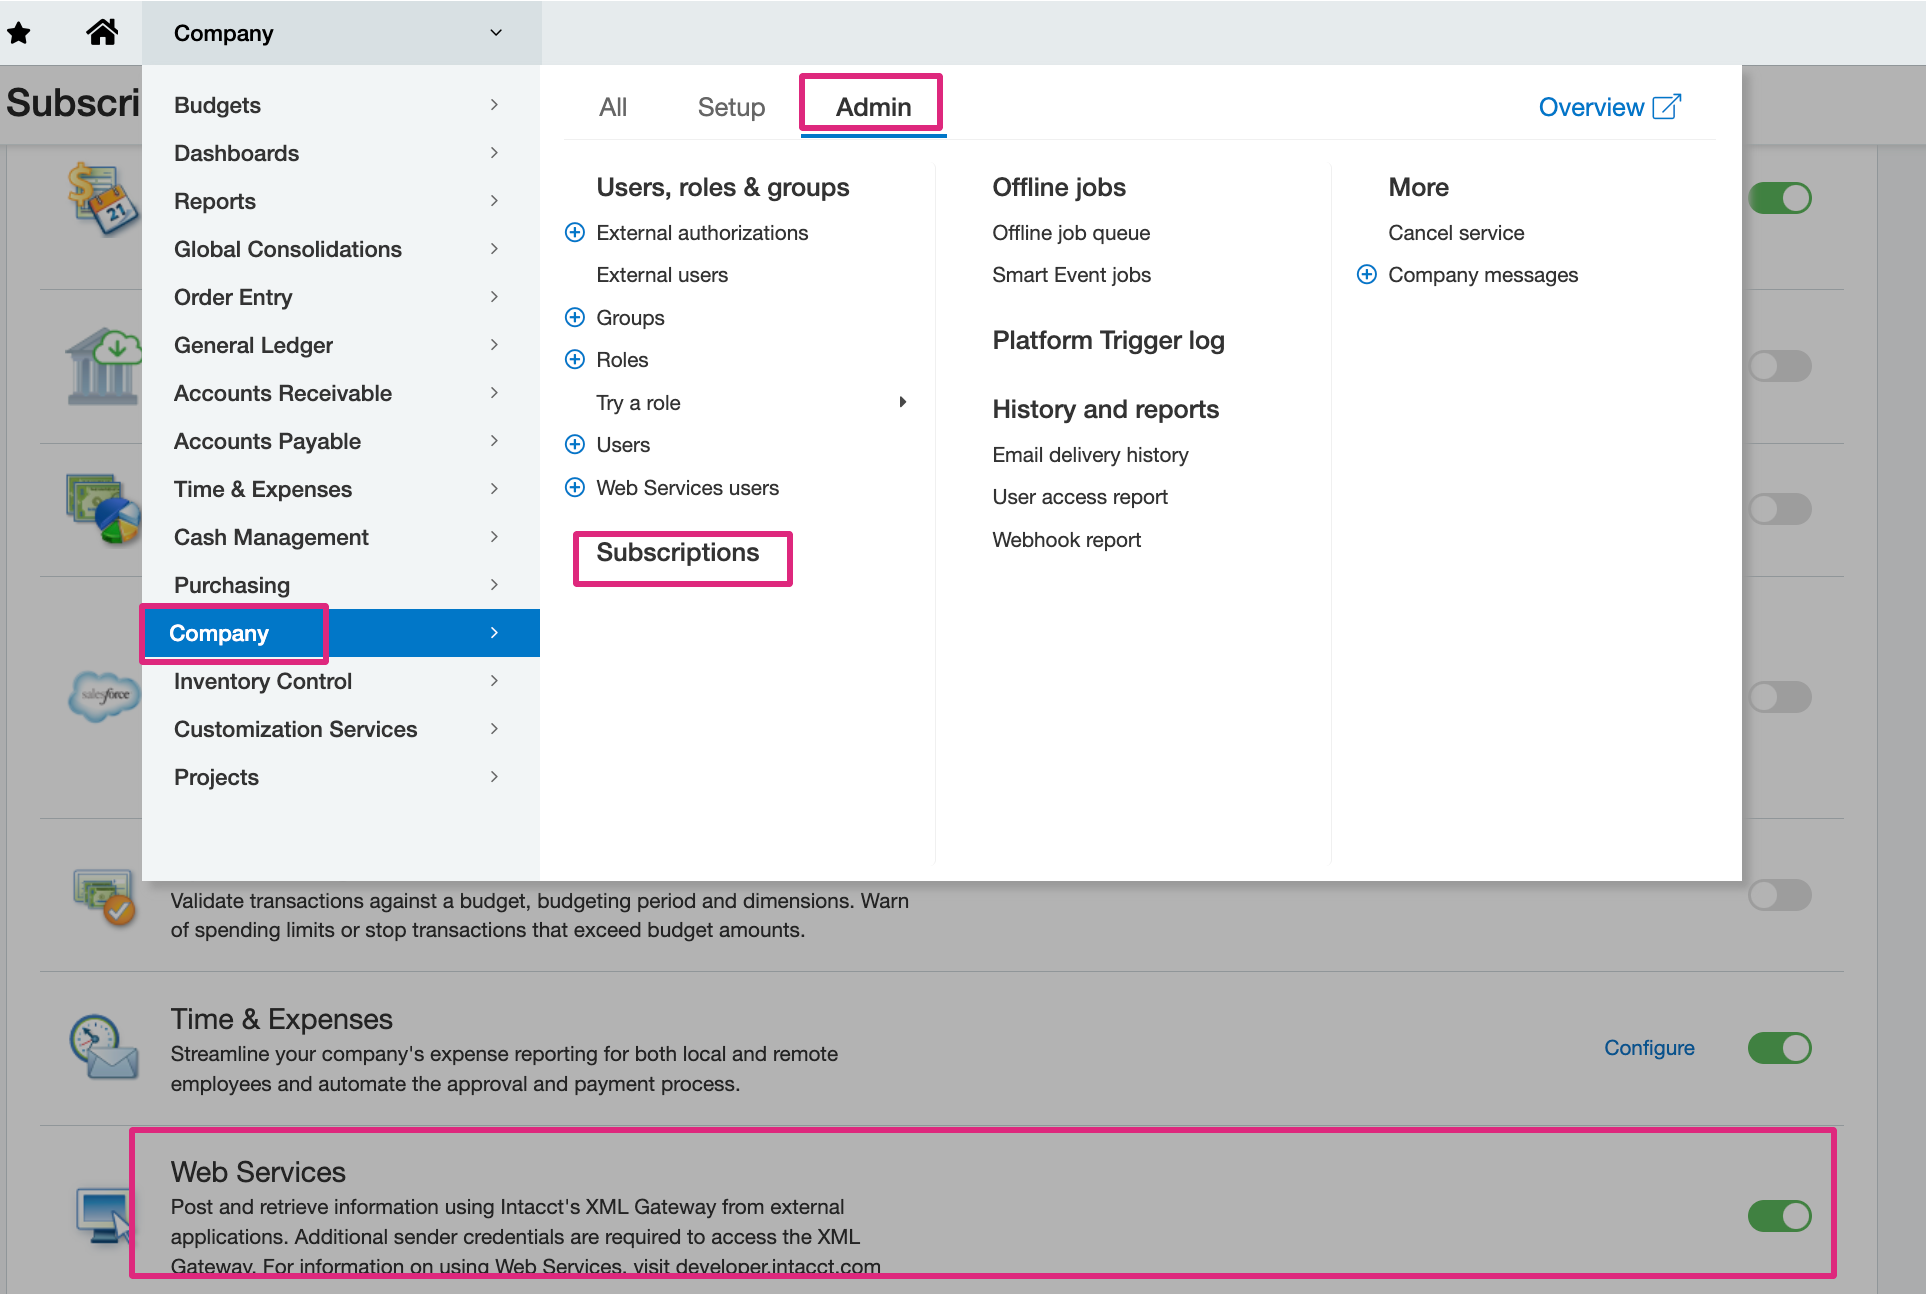
Task: Switch to the Setup tab
Action: tap(731, 107)
